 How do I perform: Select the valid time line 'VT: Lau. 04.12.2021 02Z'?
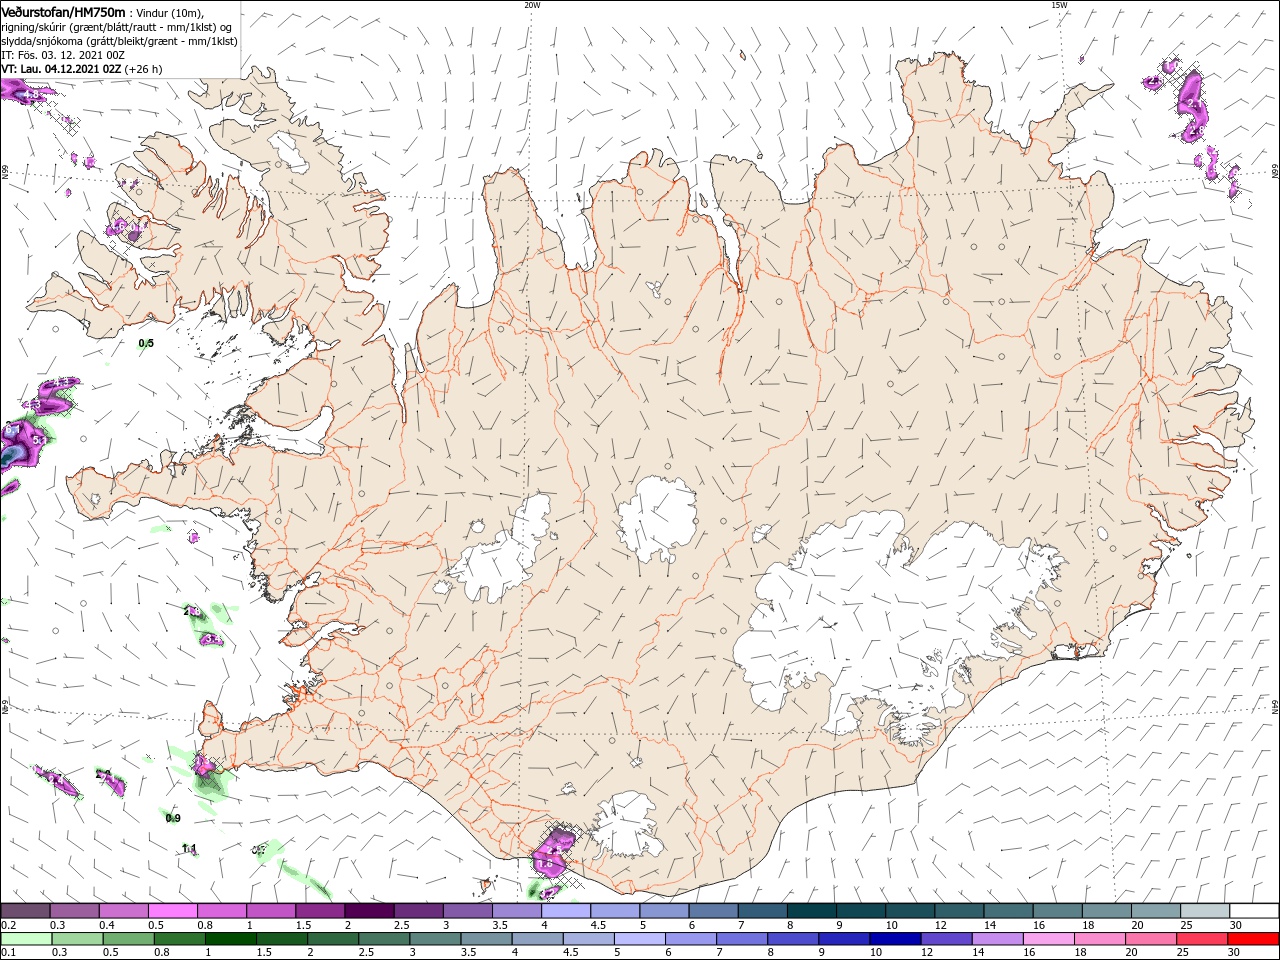[61, 69]
